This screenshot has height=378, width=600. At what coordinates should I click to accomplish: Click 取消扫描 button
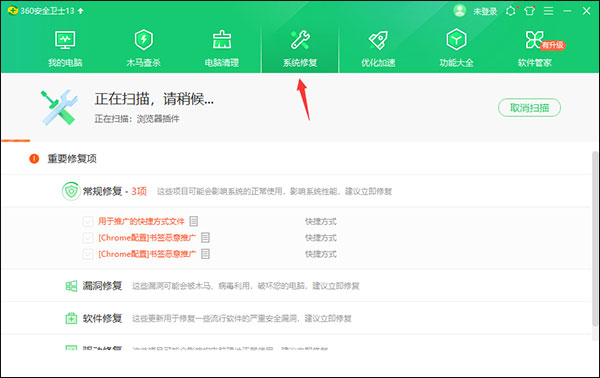[529, 108]
